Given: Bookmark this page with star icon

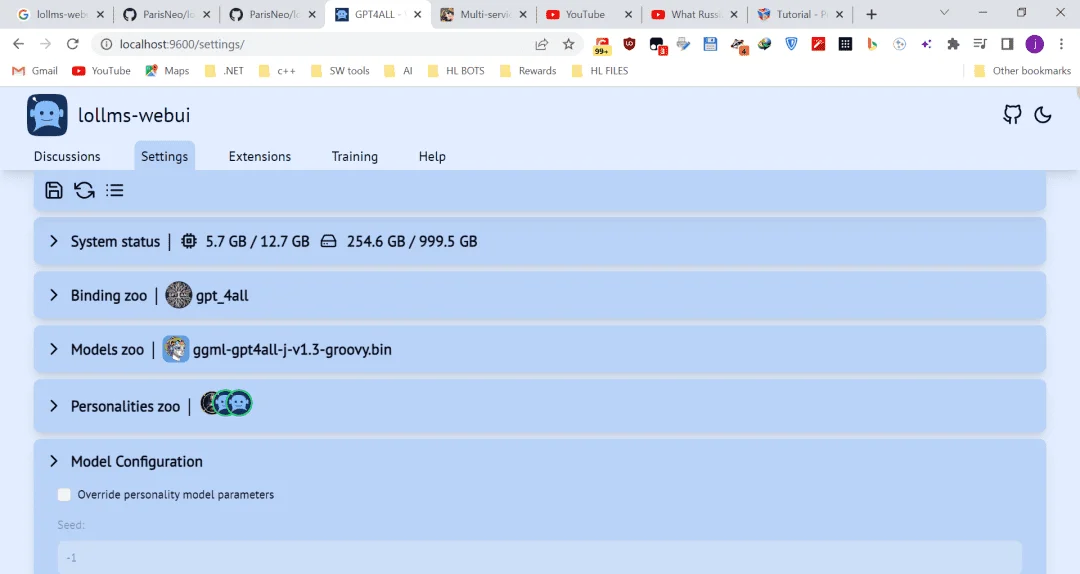Looking at the screenshot, I should (x=568, y=44).
